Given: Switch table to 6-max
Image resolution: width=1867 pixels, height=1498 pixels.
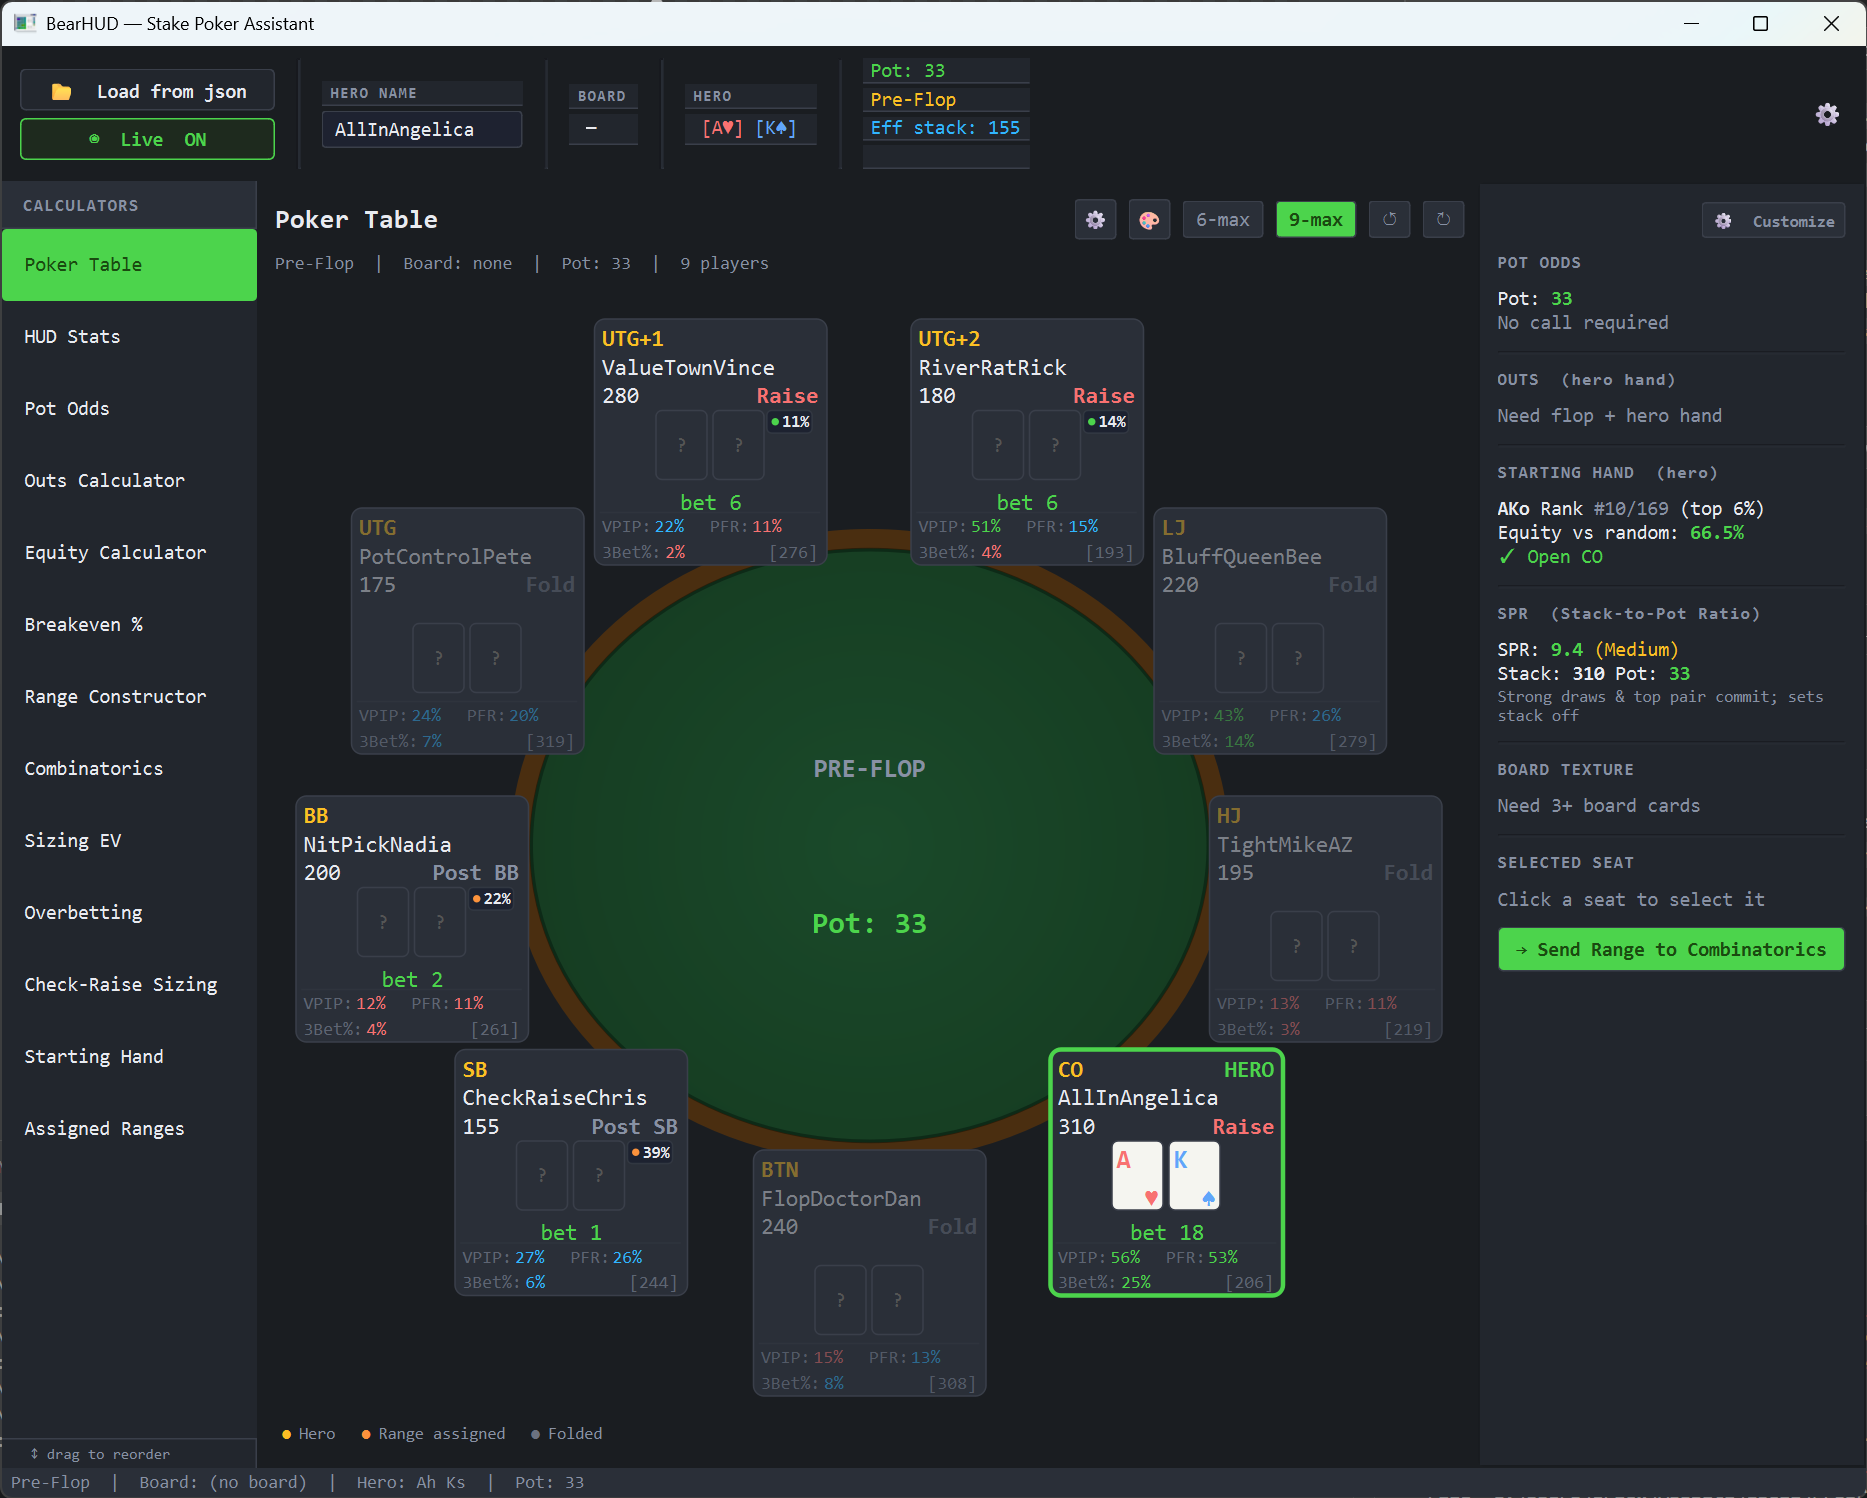Looking at the screenshot, I should (1223, 220).
